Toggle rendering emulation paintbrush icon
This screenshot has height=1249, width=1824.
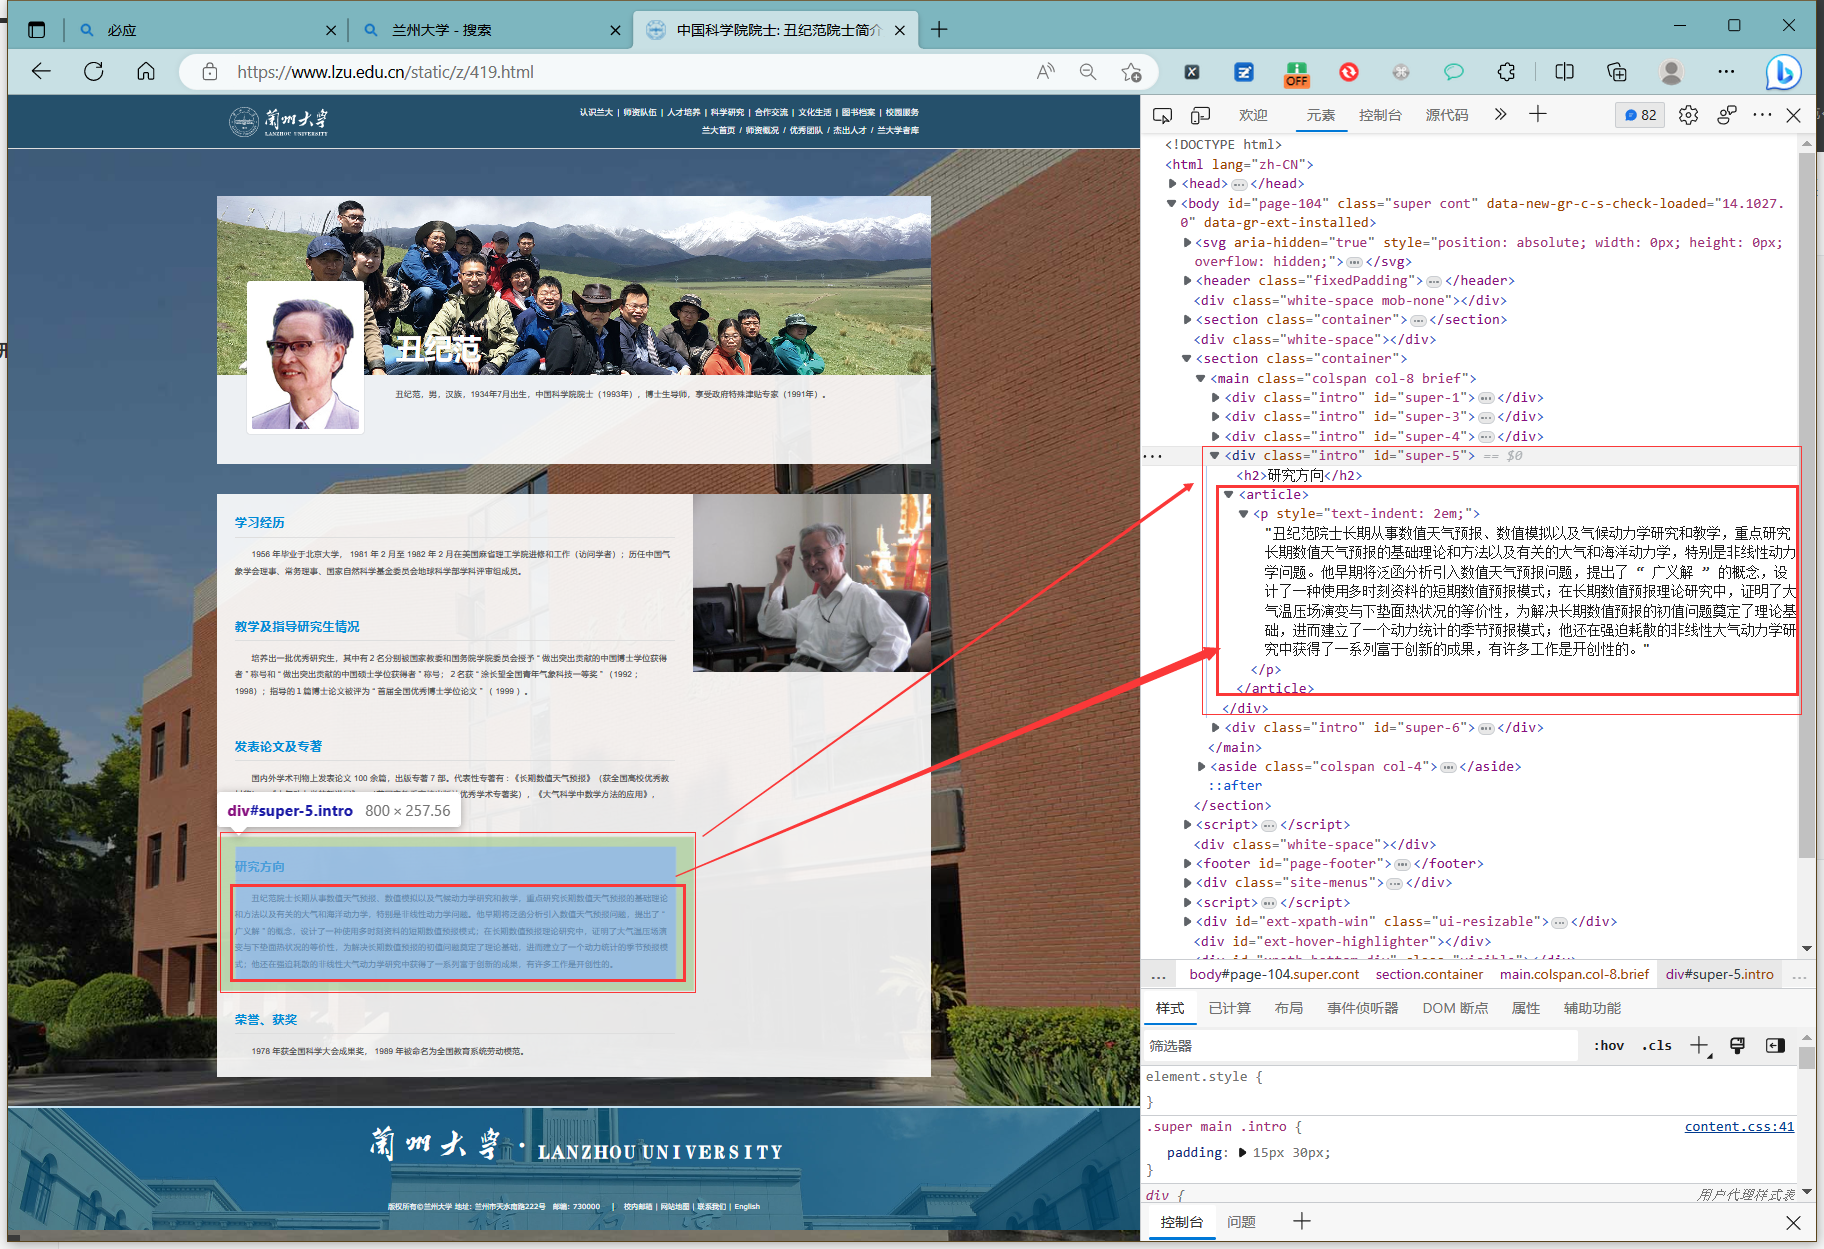[1737, 1045]
